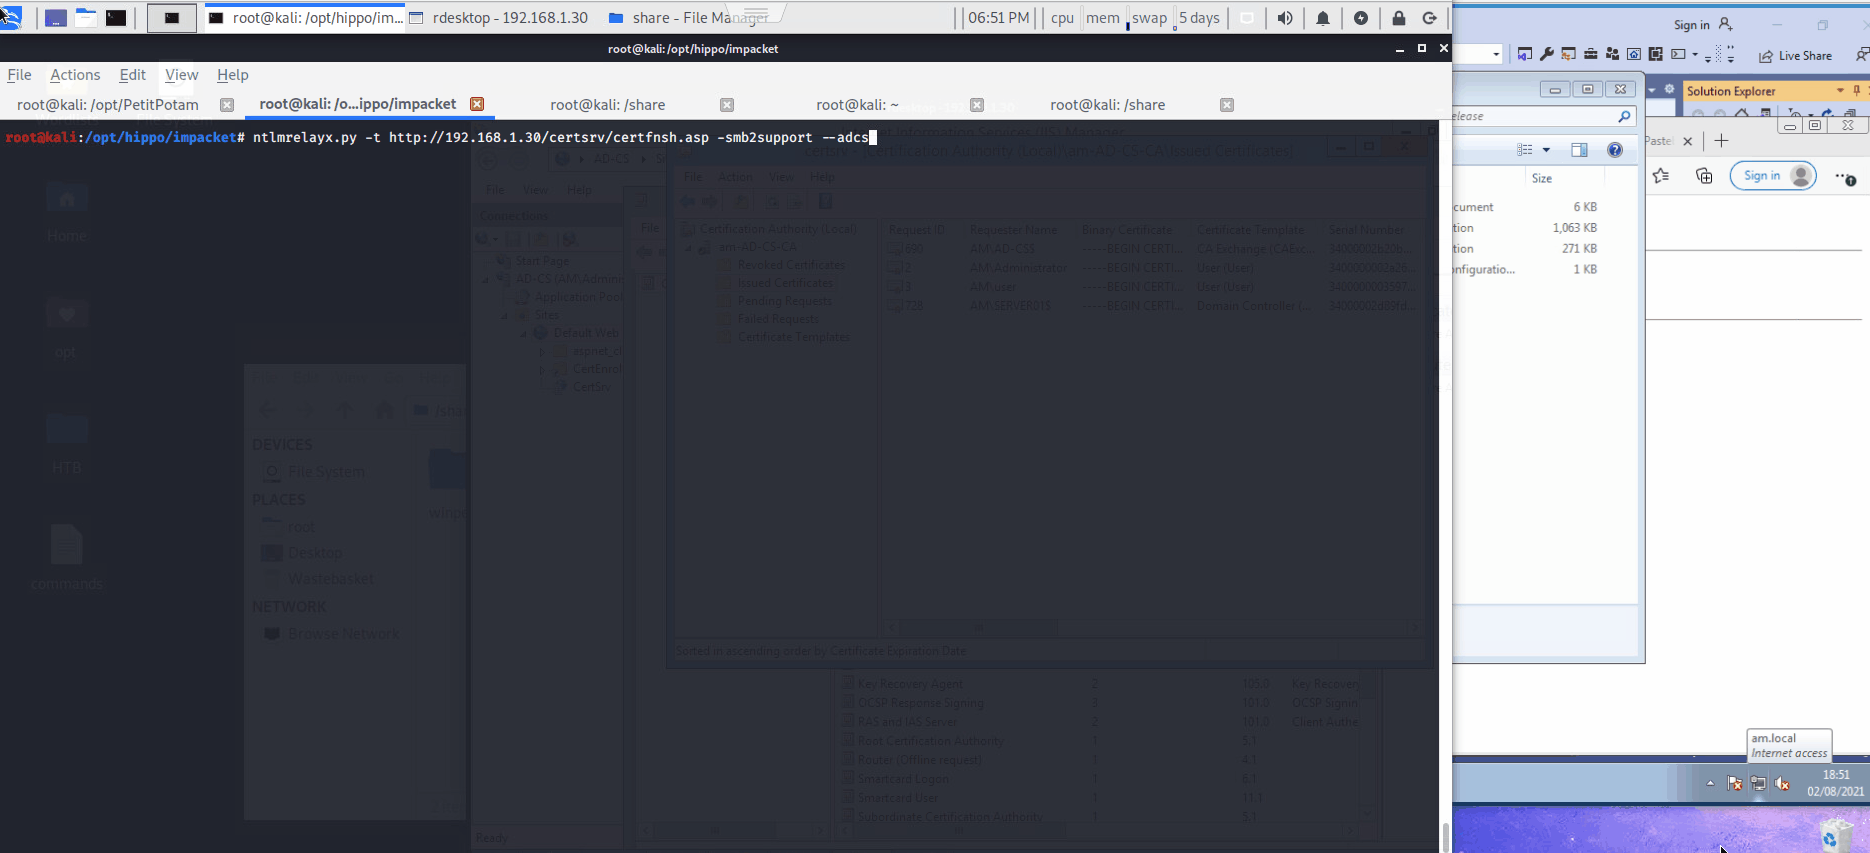
Task: Switch to rdesktop - 192.168.1.30 taskbar window
Action: click(499, 18)
